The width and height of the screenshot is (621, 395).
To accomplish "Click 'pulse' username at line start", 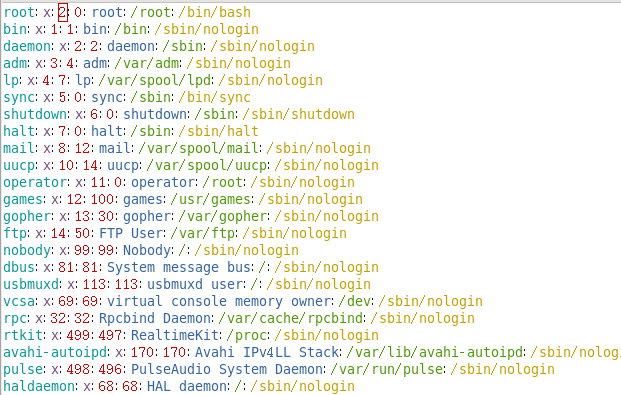I will pyautogui.click(x=23, y=370).
